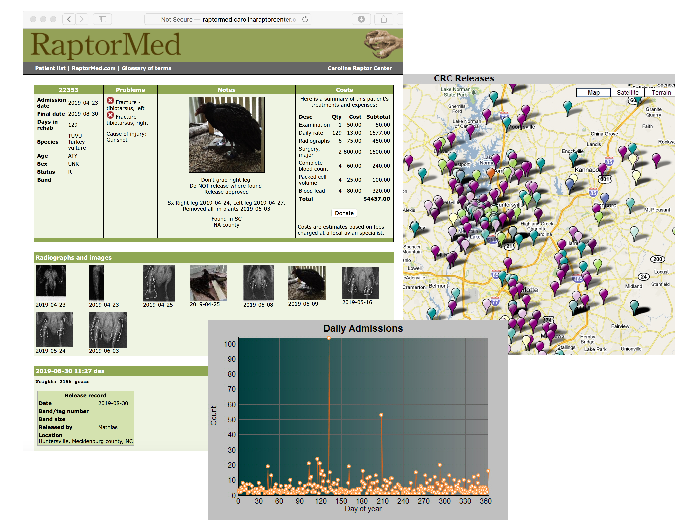
Task: Click the patient number 22353 header
Action: [x=68, y=90]
